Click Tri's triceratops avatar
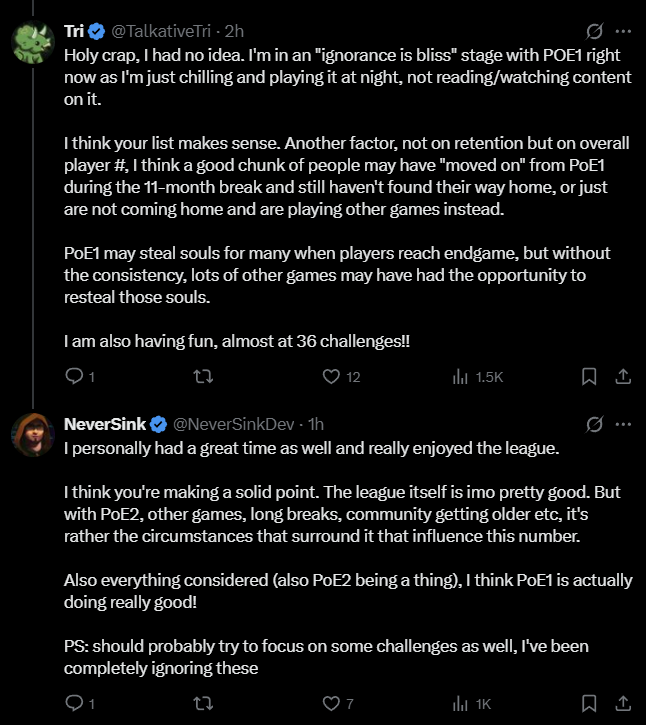Viewport: 646px width, 725px height. pos(31,41)
